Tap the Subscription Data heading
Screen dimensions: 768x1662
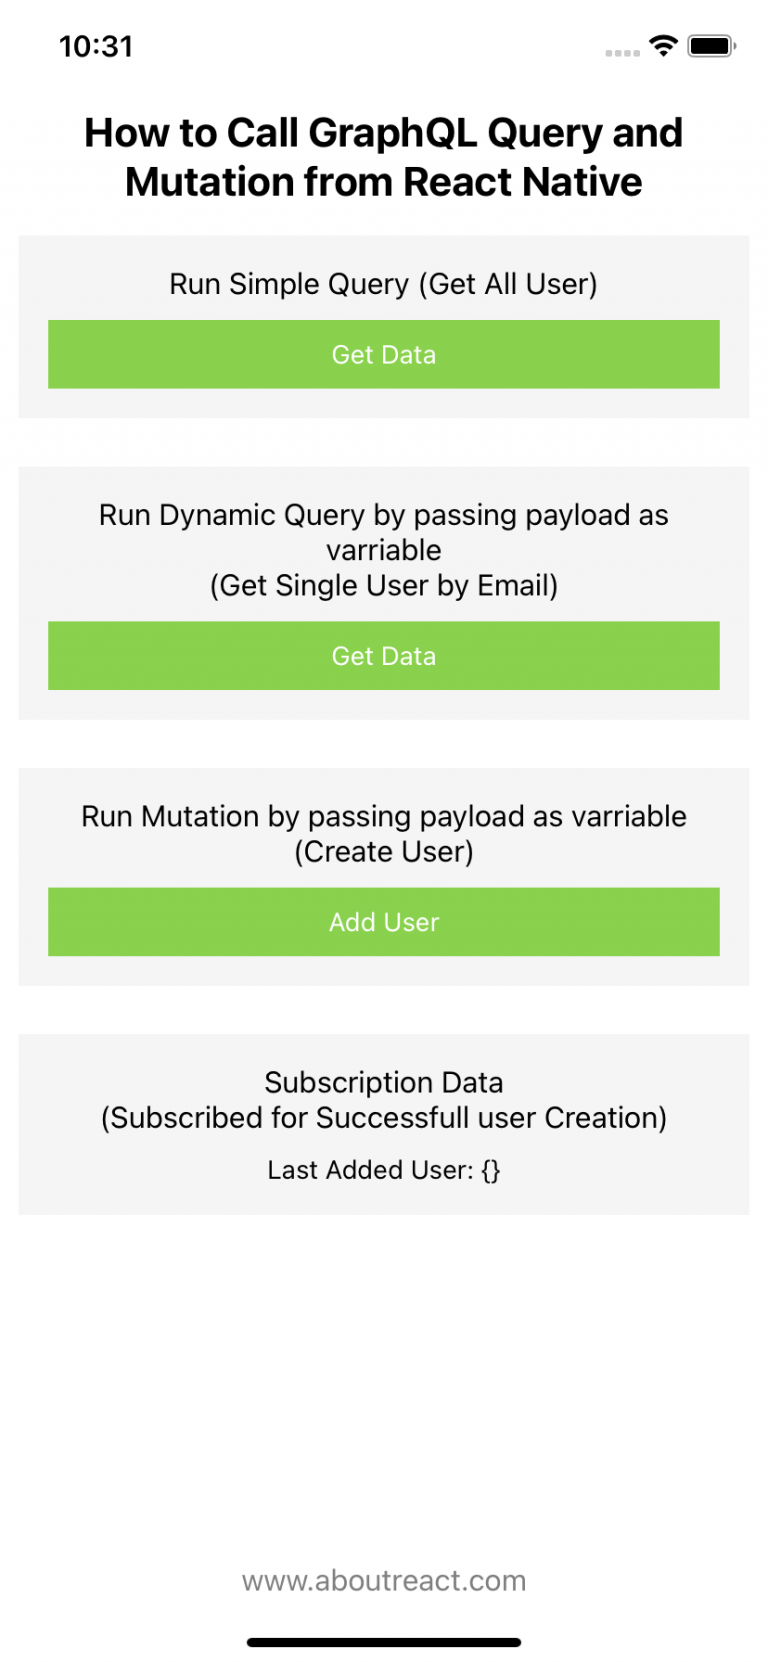384,1082
